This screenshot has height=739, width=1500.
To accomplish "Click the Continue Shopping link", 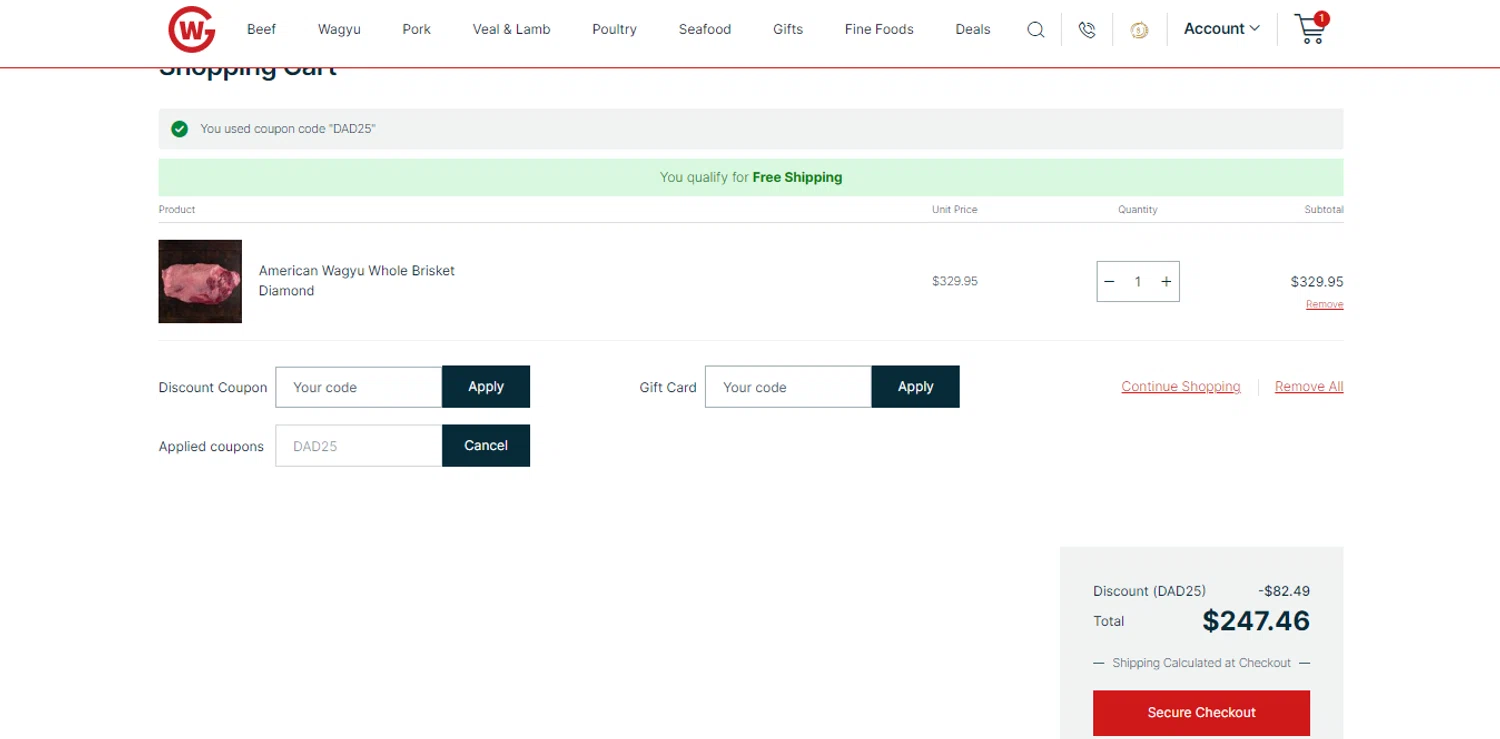I will click(1181, 387).
